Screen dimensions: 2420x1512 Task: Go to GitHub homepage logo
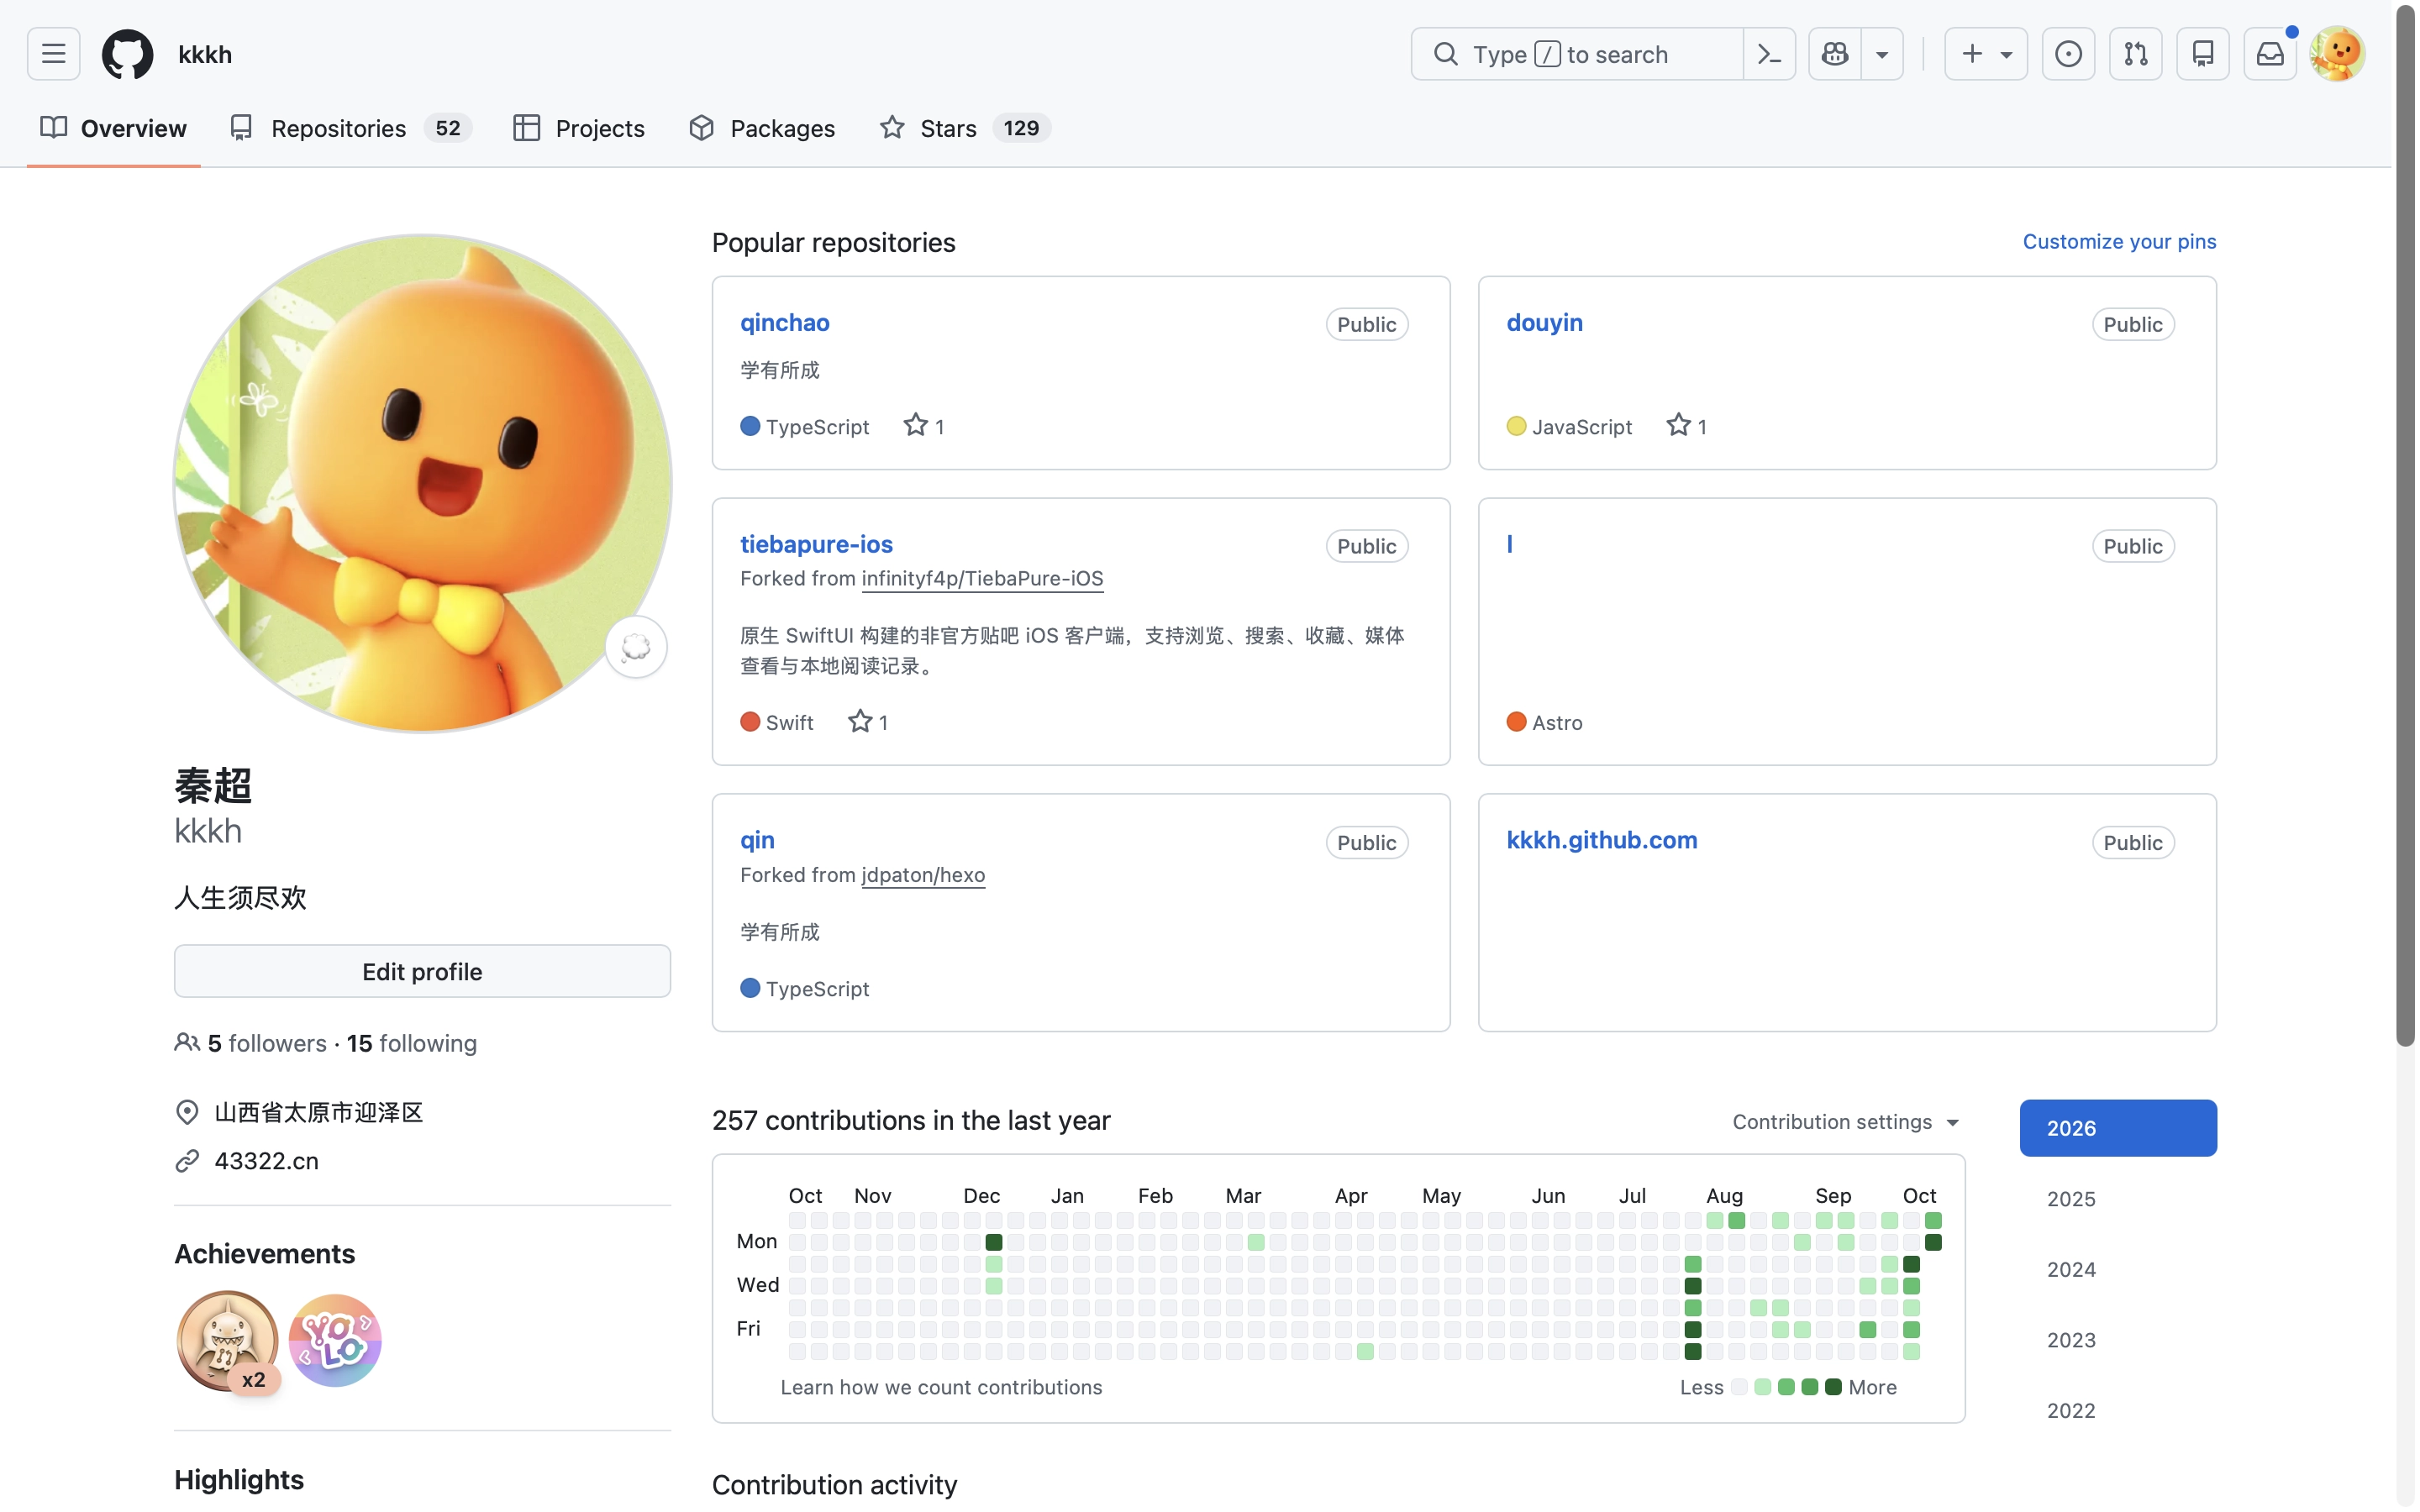[128, 54]
